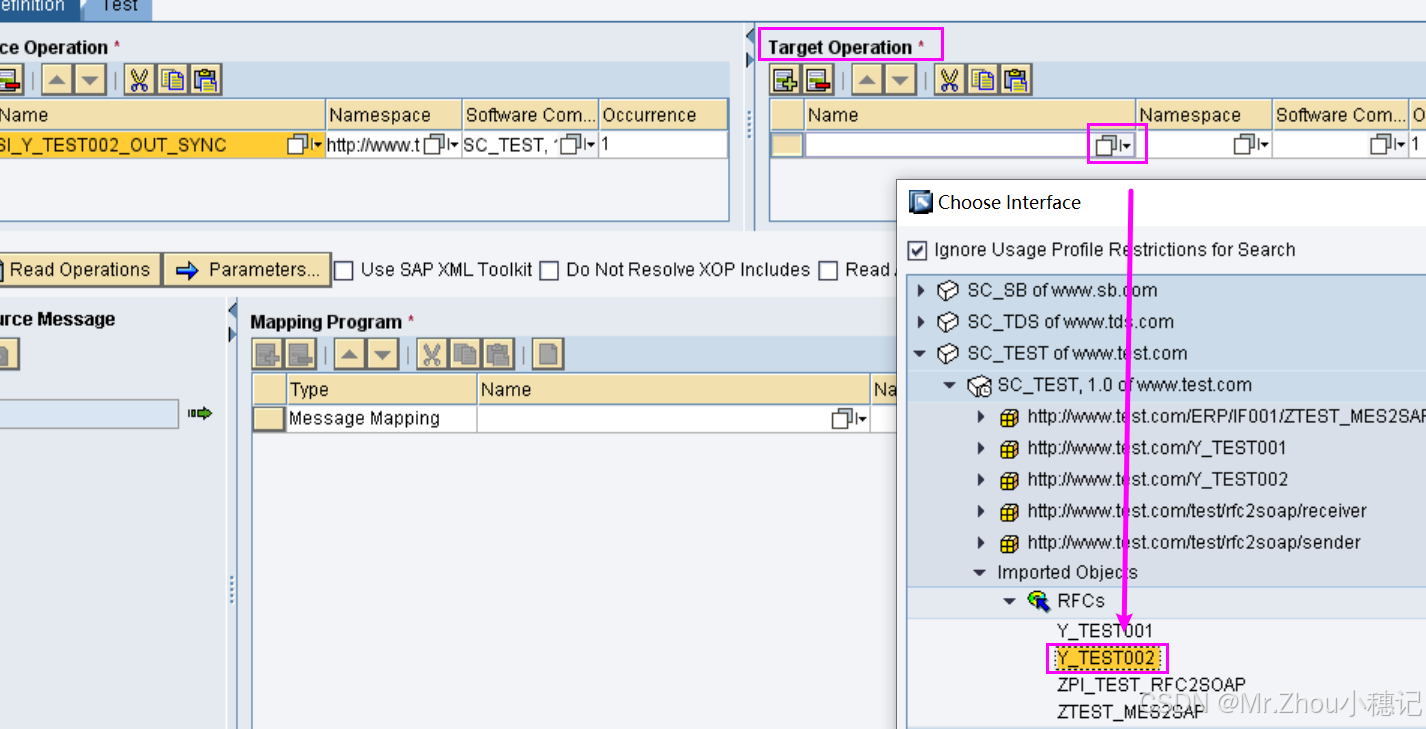Click the Paste icon in Mapping Program toolbar
1426x729 pixels.
(x=499, y=353)
